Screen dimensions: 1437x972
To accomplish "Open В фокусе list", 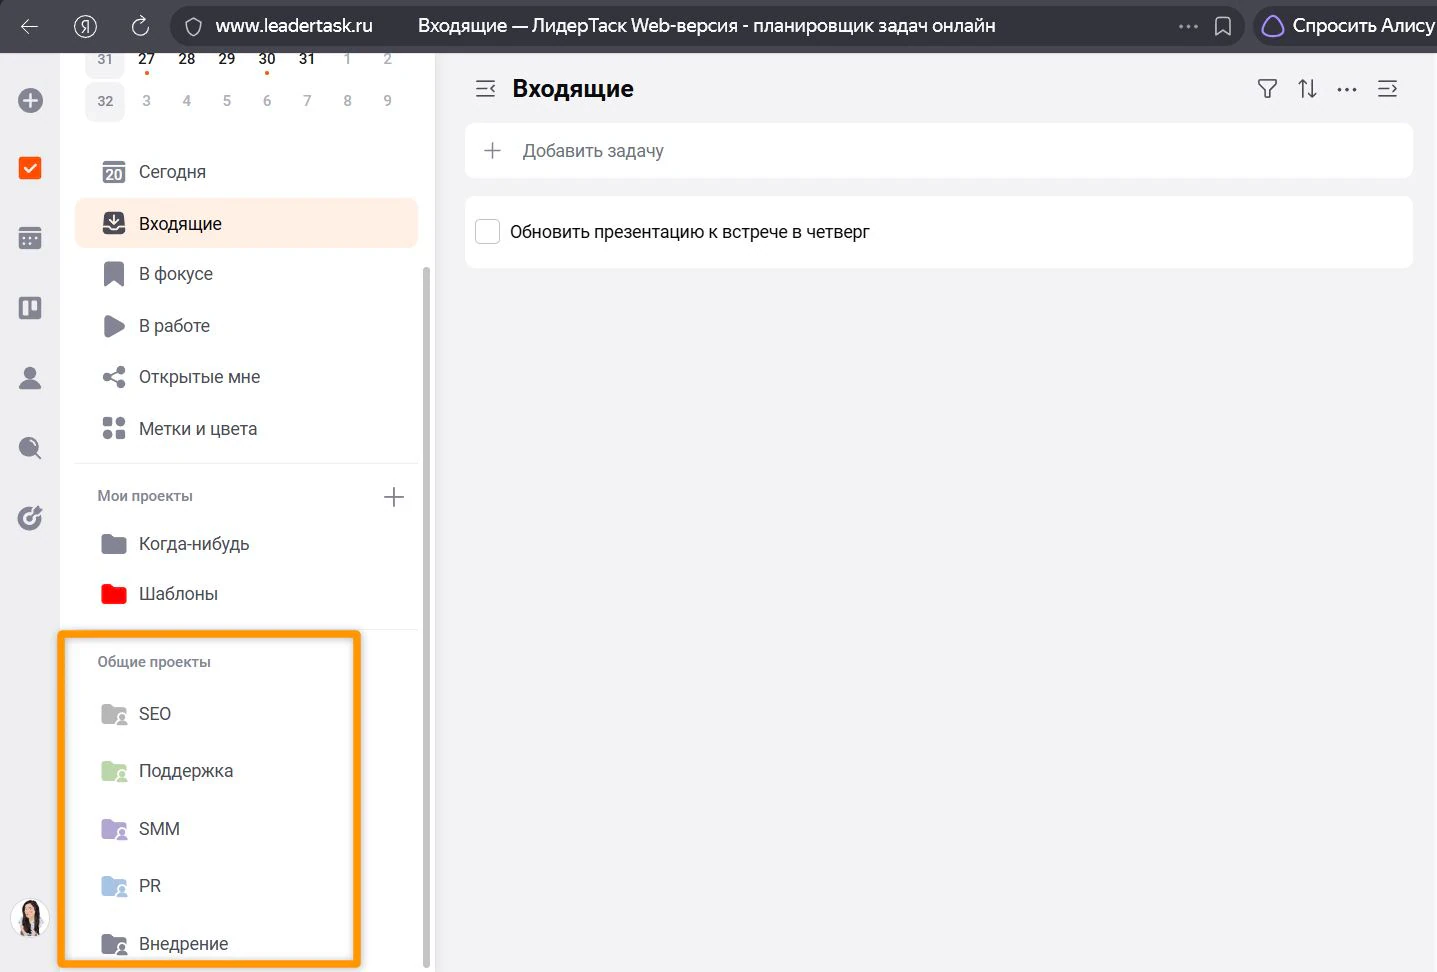I will pos(246,274).
